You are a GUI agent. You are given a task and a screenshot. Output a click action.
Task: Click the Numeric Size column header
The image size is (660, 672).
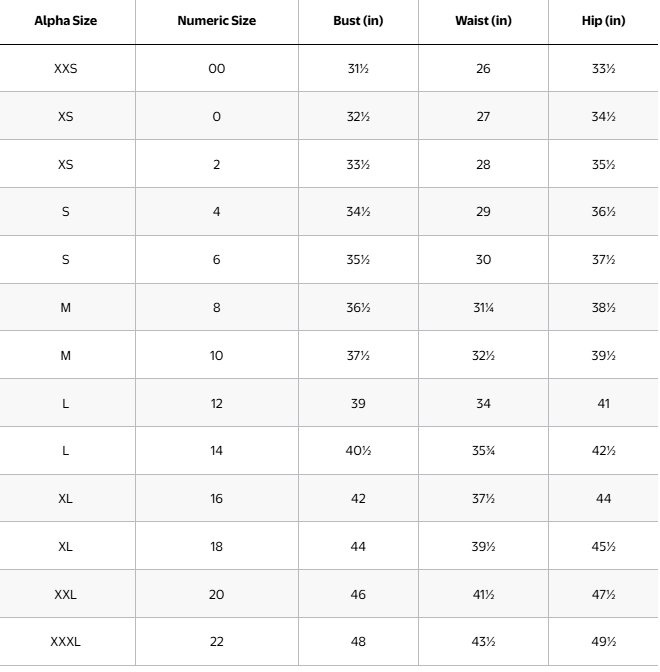click(216, 21)
